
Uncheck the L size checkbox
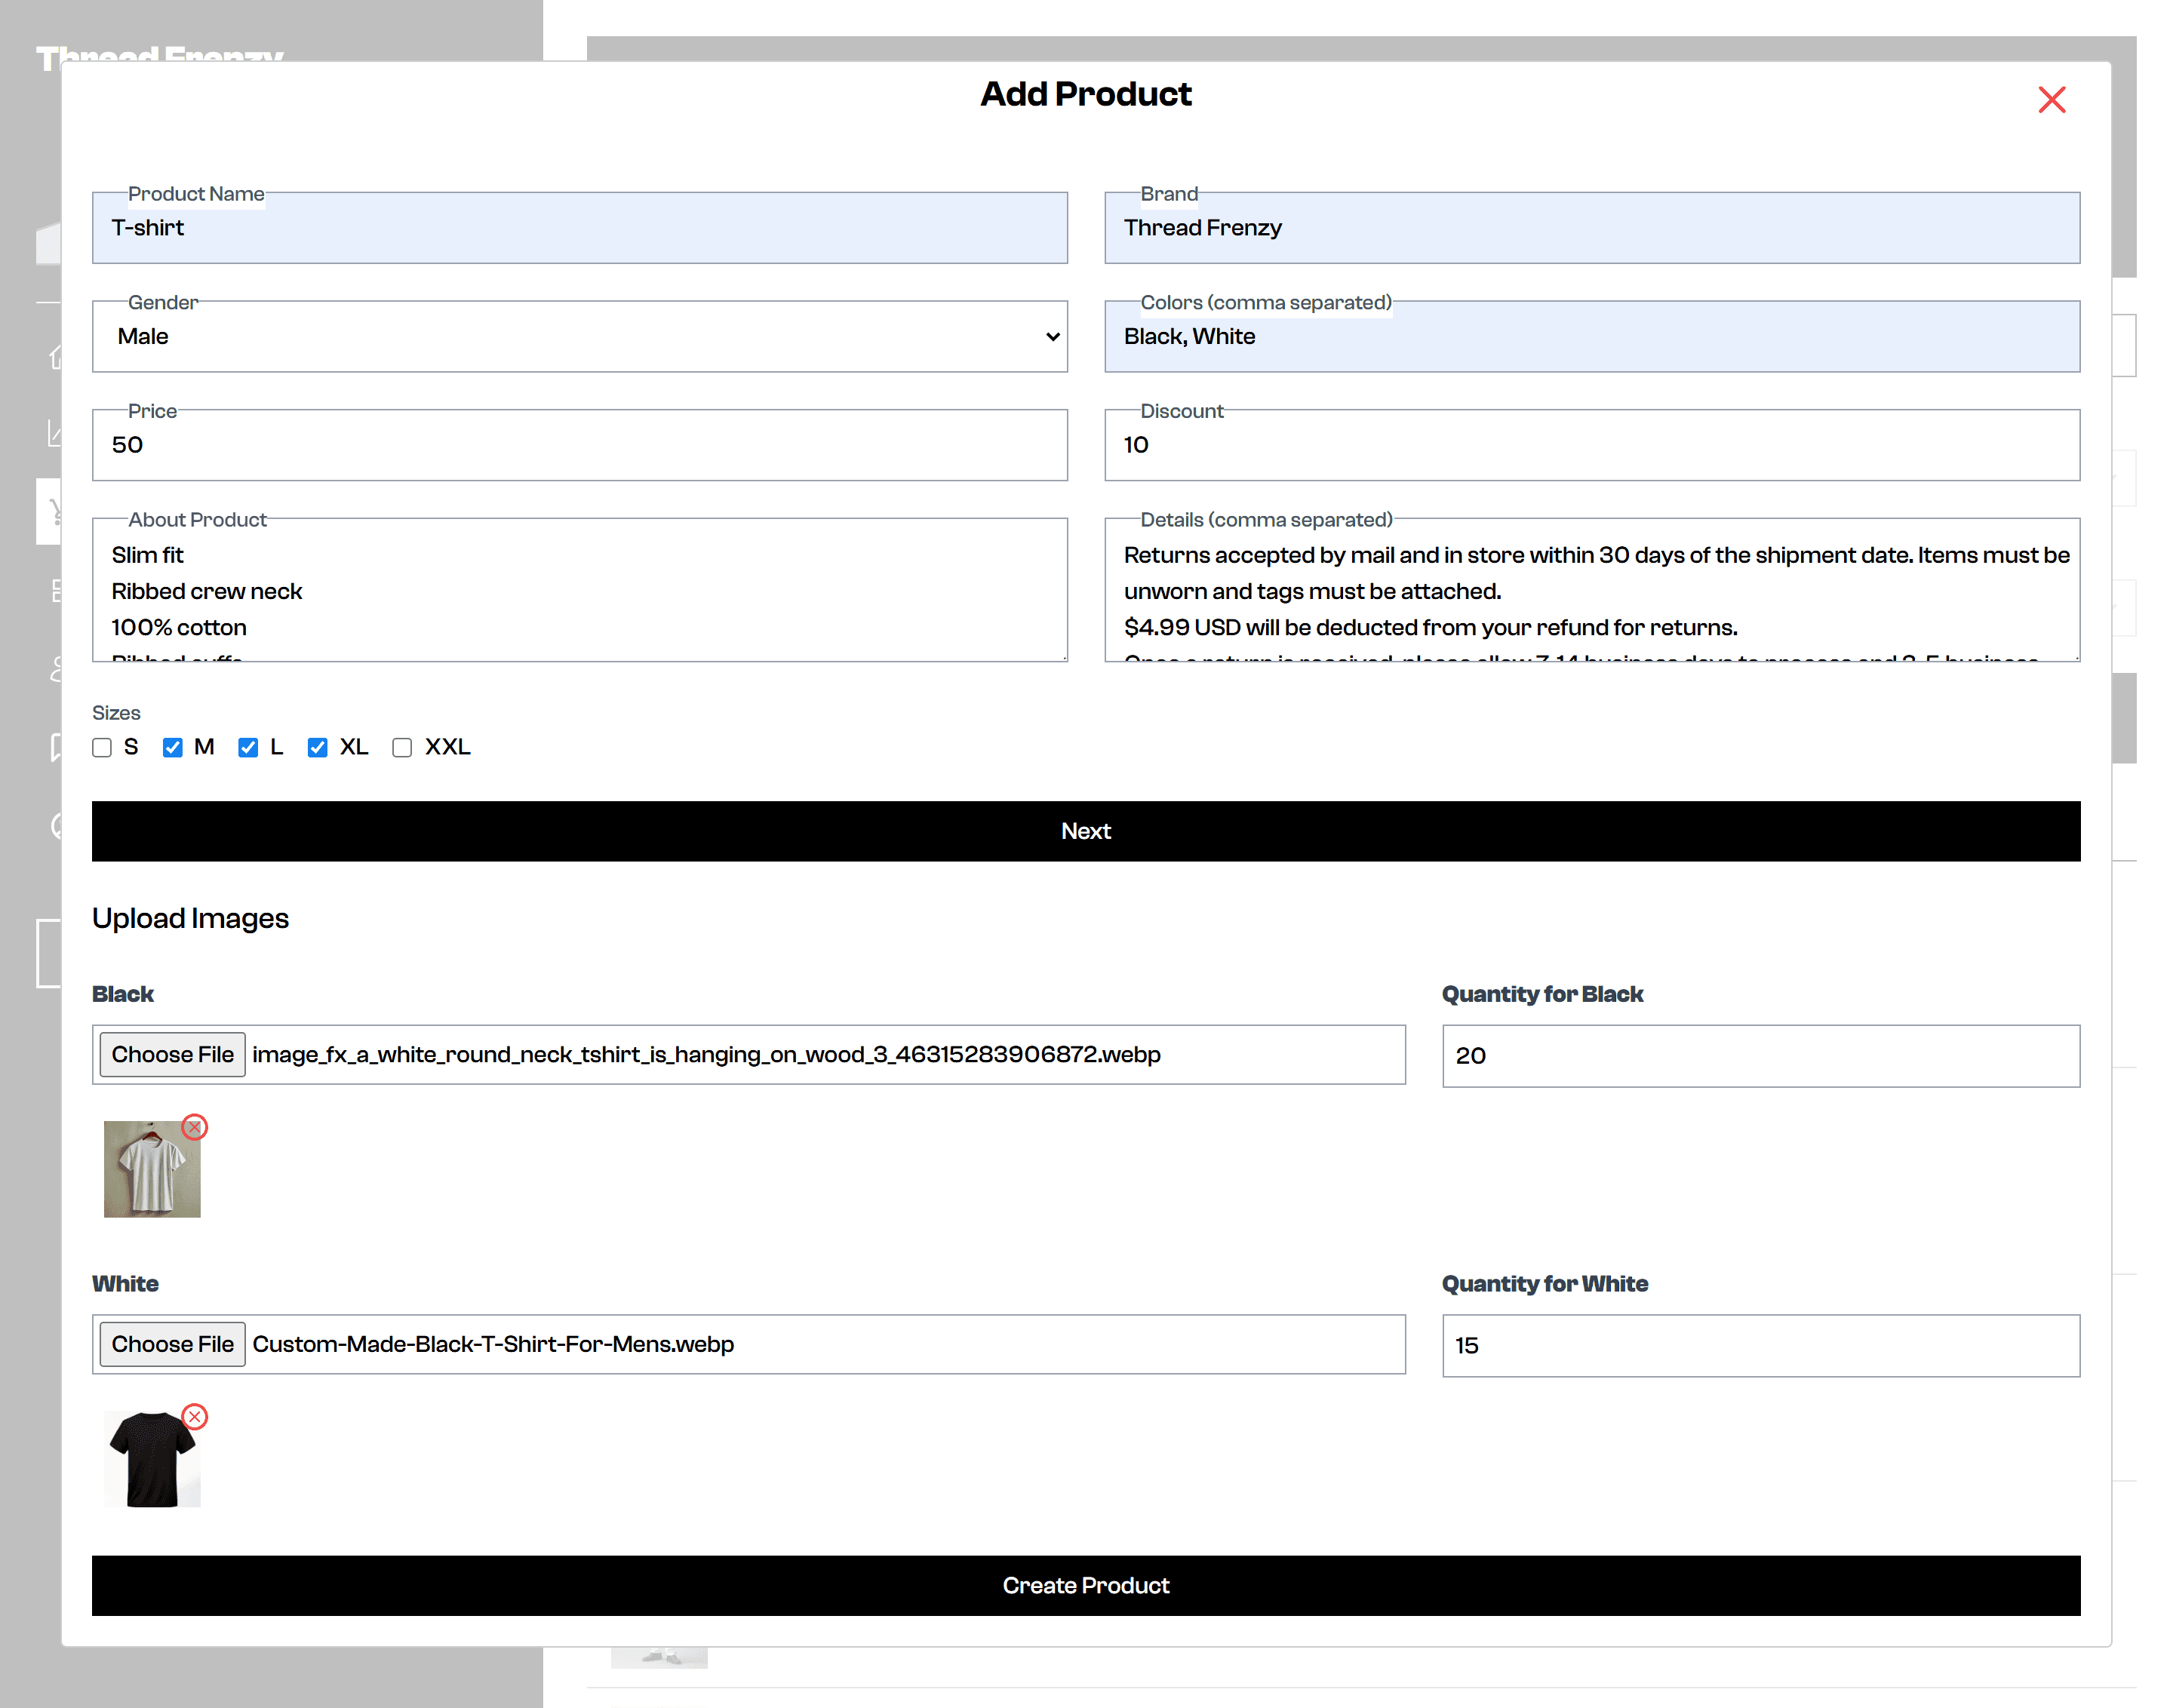click(248, 748)
